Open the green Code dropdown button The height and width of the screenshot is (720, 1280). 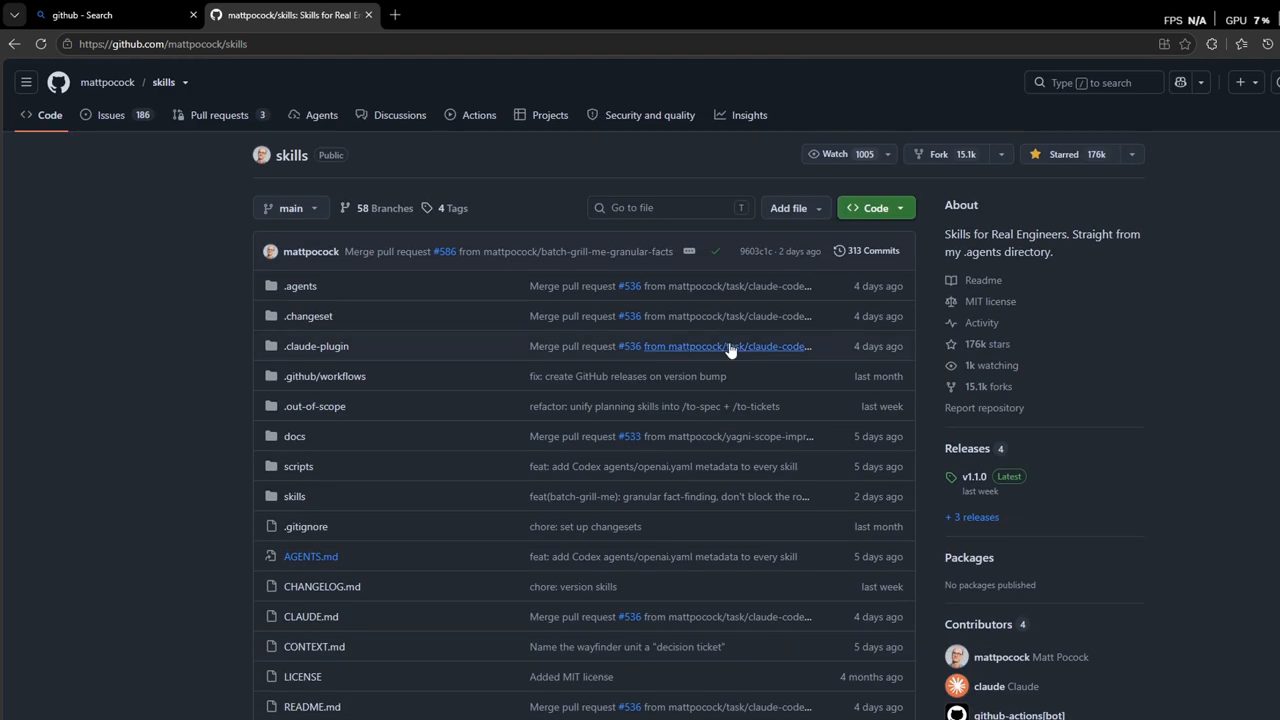tap(876, 208)
